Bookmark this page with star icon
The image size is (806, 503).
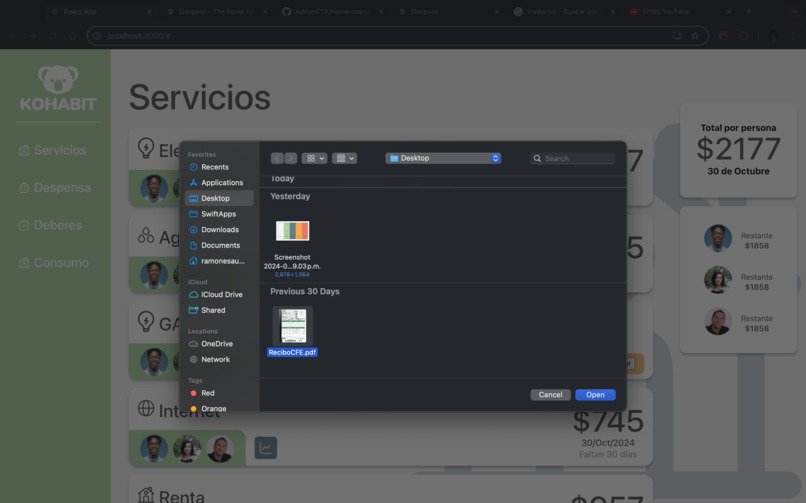click(695, 36)
